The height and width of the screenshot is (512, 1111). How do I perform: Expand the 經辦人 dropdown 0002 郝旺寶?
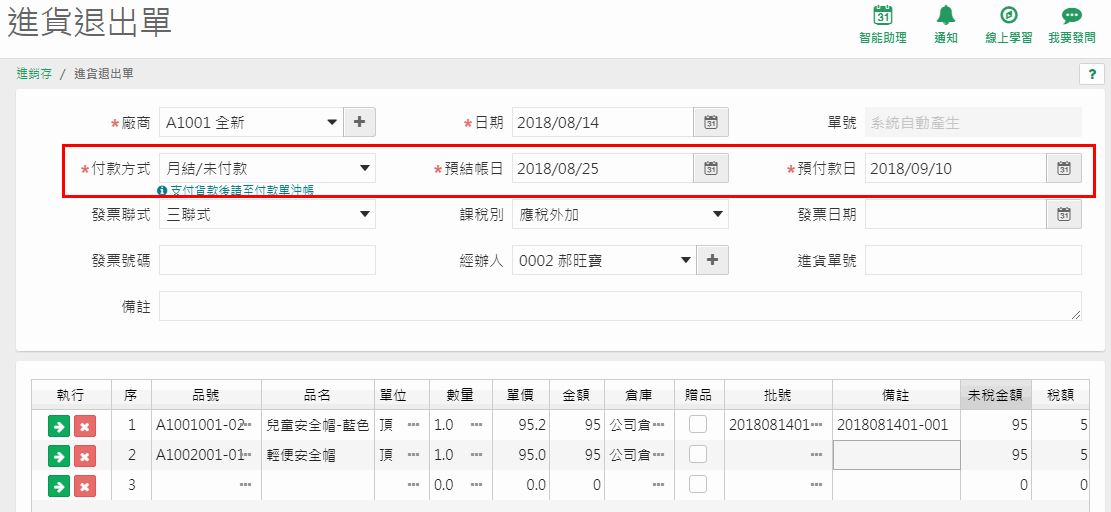(x=685, y=261)
